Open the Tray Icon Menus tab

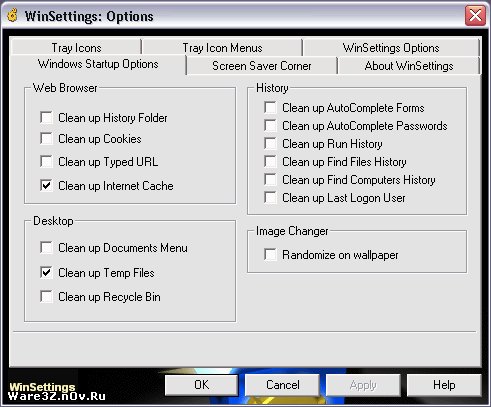pyautogui.click(x=222, y=47)
